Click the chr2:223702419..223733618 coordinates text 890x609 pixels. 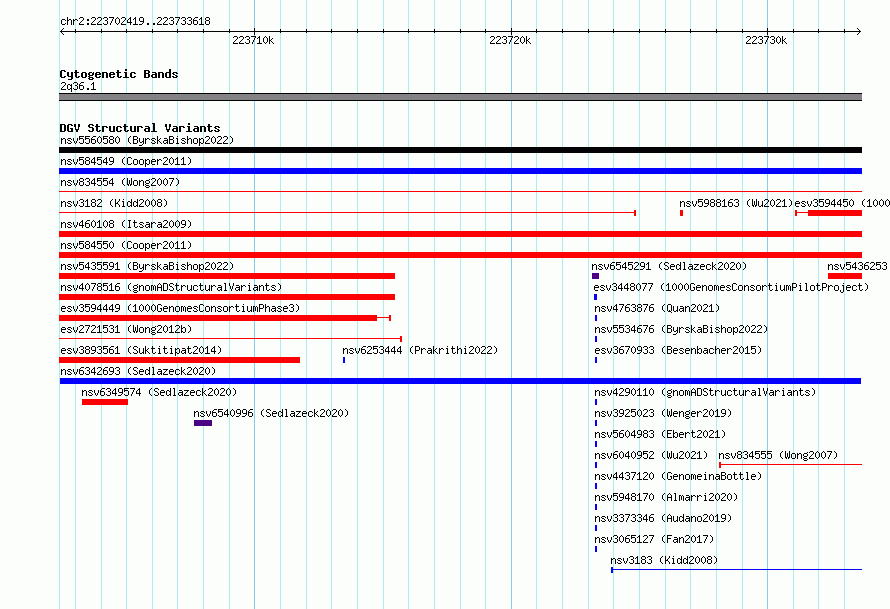point(135,22)
